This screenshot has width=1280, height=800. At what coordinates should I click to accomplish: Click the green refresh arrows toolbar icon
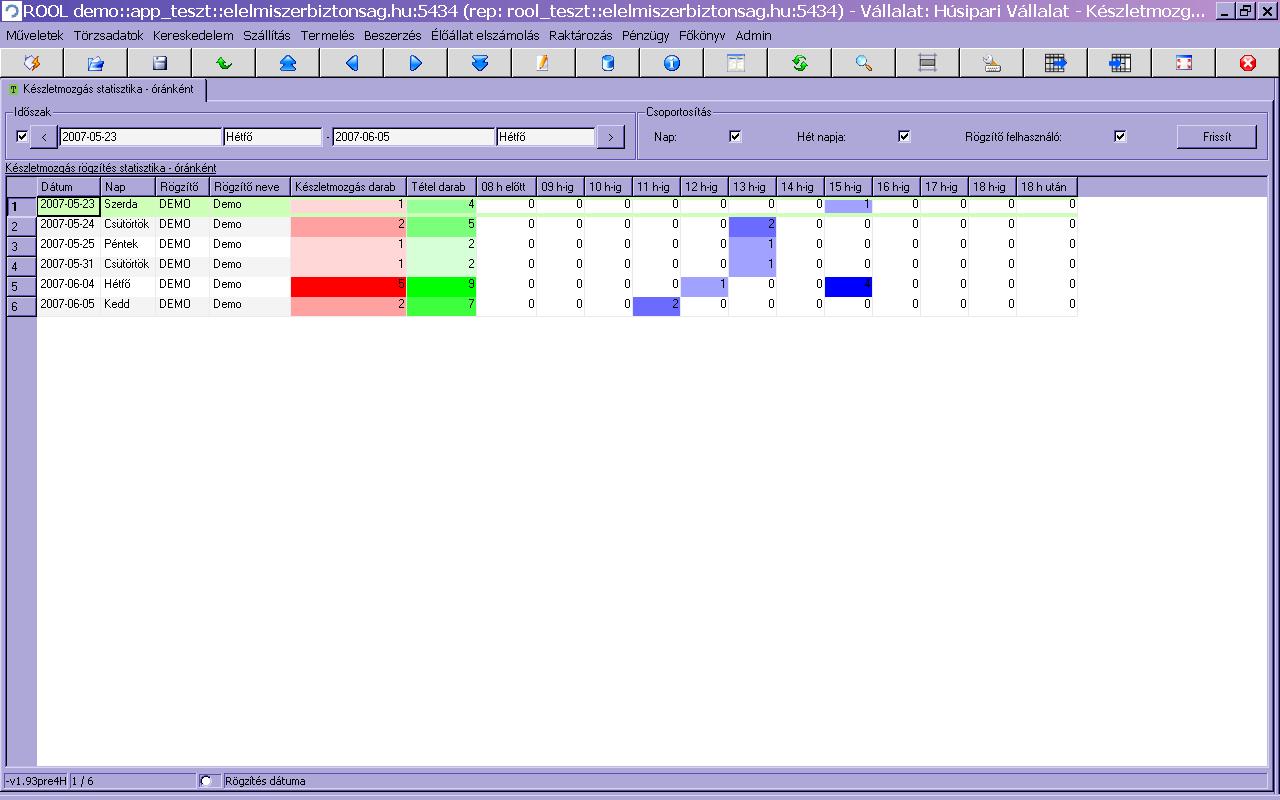pyautogui.click(x=799, y=63)
